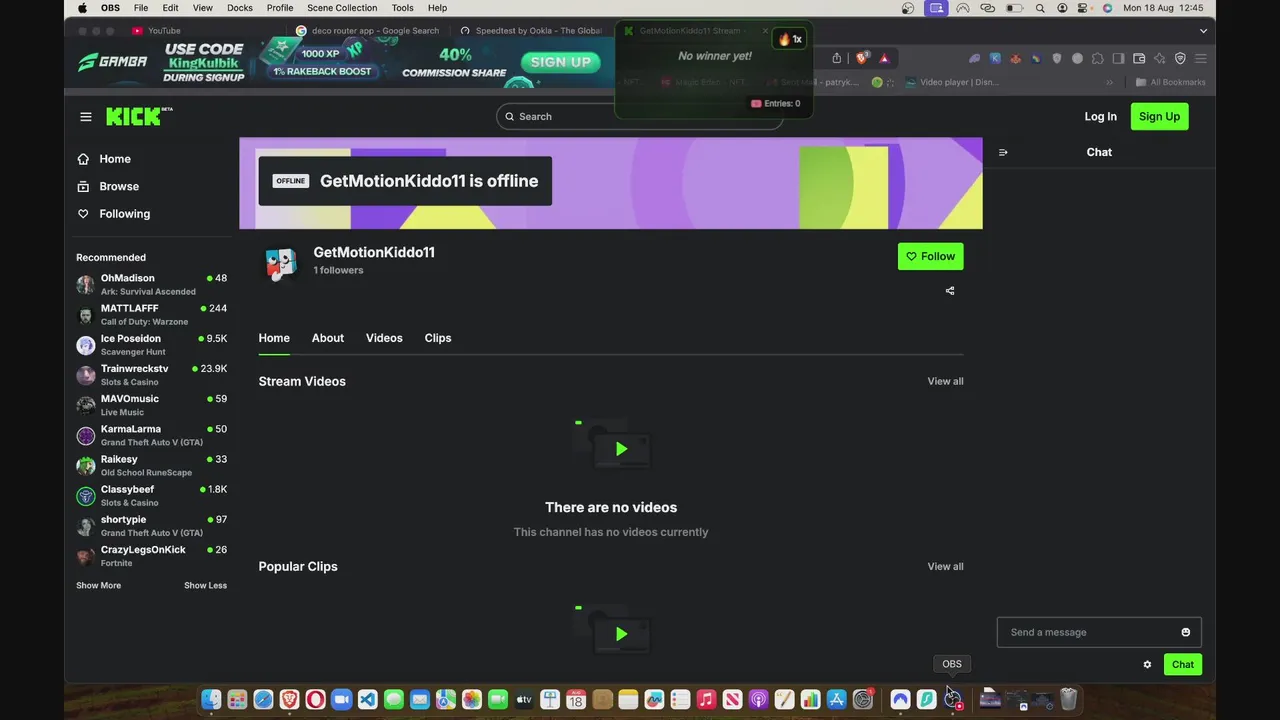
Task: Open Finder in the Dock
Action: [x=211, y=699]
